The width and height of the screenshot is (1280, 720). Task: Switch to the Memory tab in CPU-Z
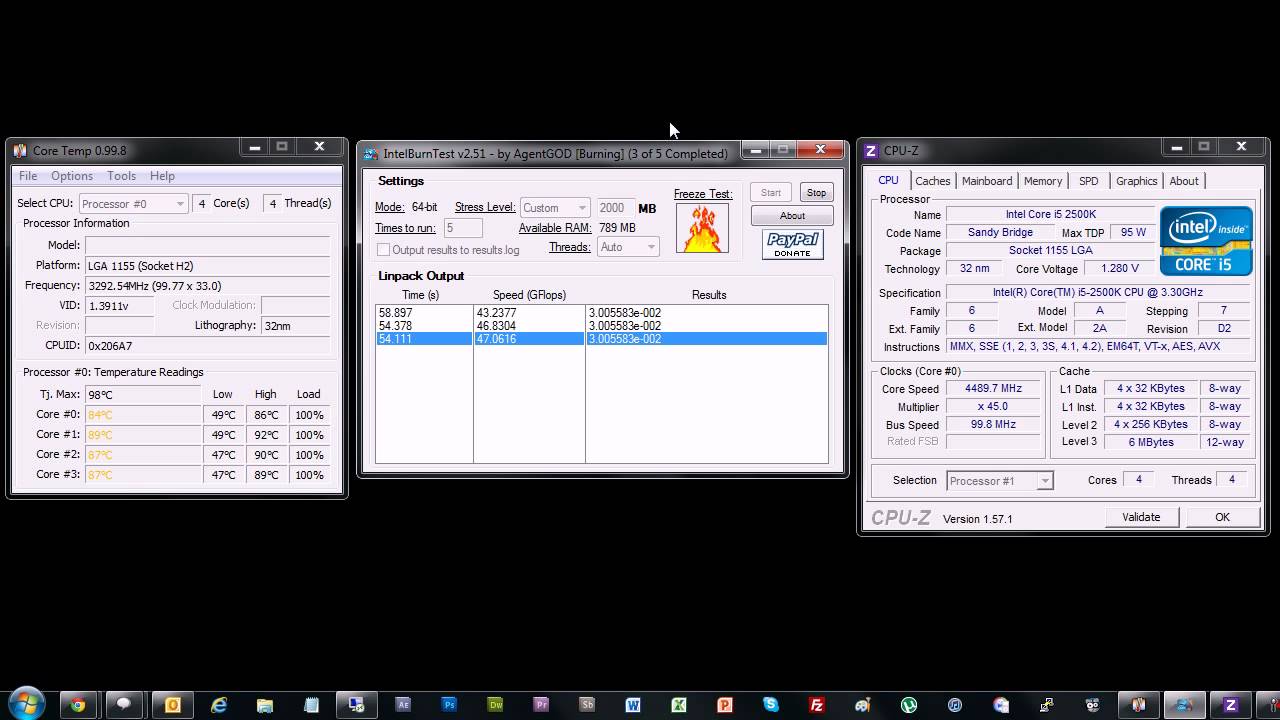(x=1043, y=181)
